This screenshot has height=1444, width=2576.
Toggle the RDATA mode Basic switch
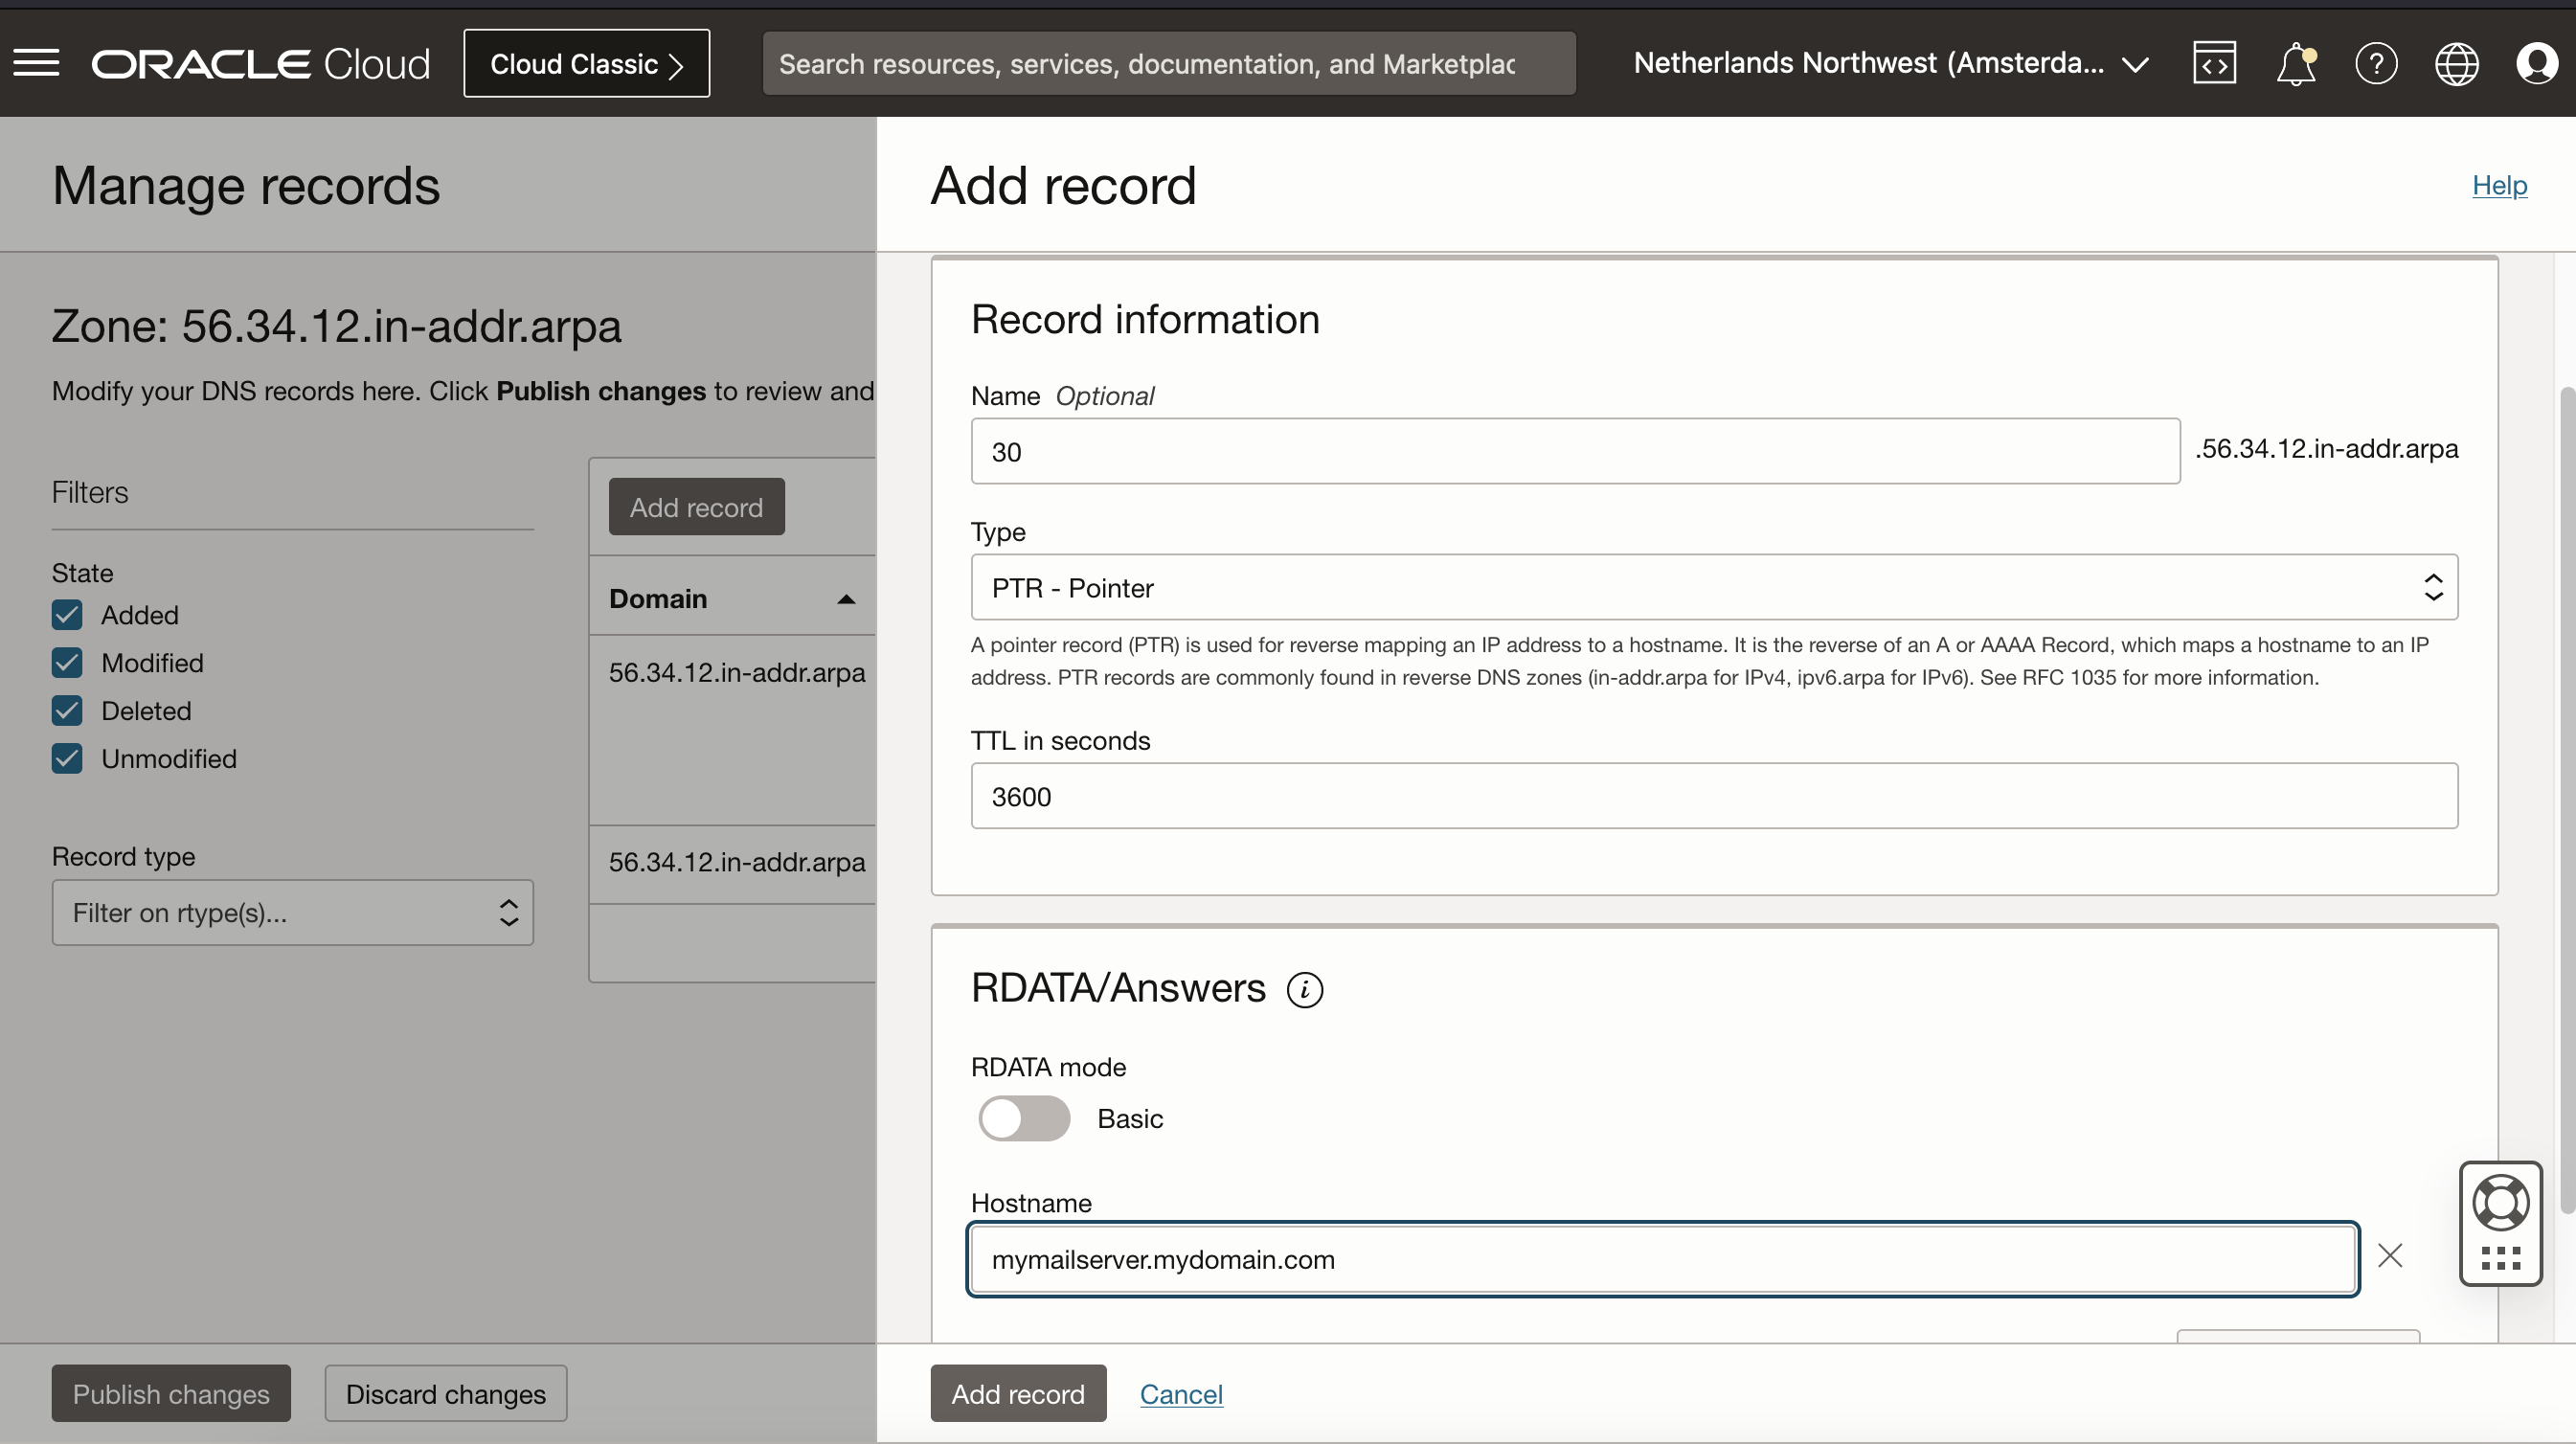[x=1023, y=1118]
